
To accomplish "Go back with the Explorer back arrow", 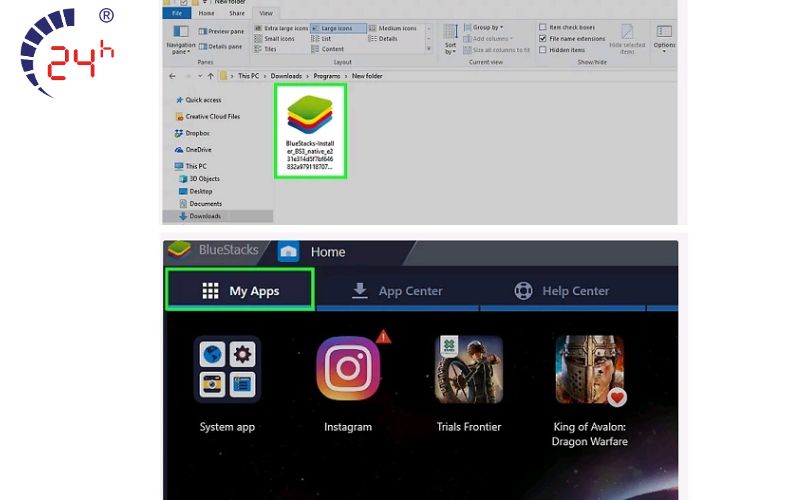I will coord(172,76).
